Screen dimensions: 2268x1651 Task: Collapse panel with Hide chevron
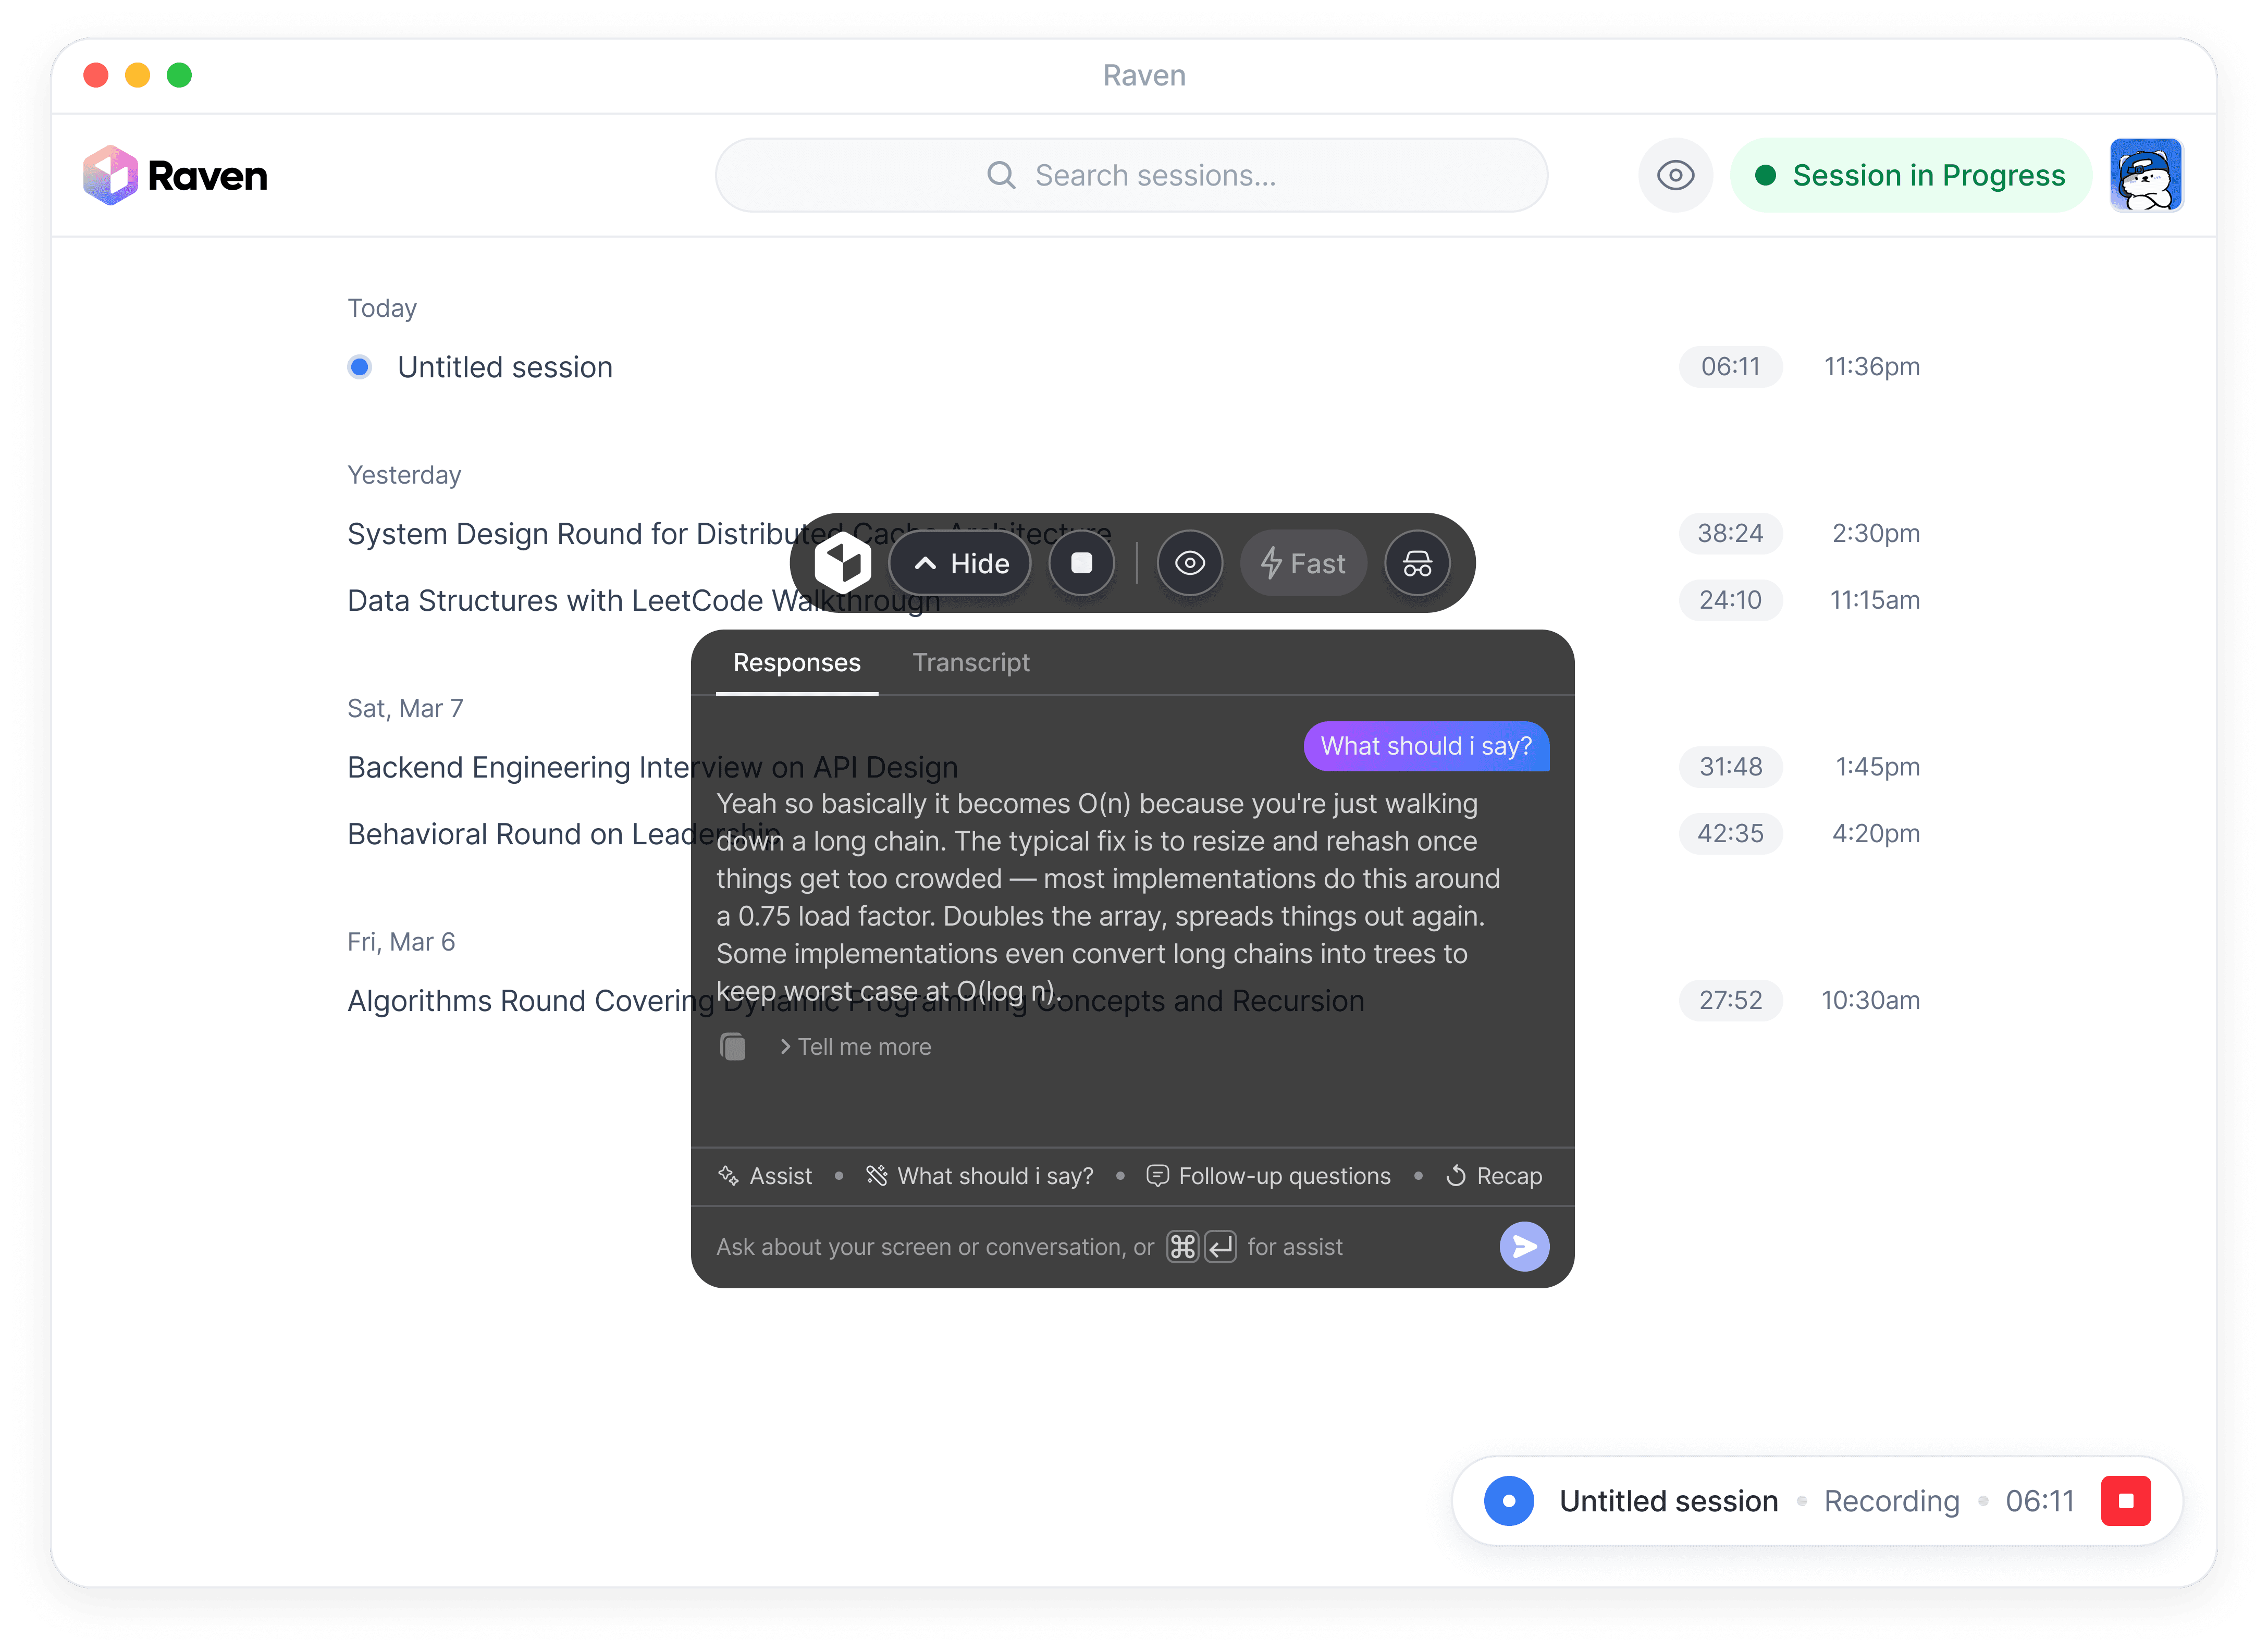point(960,563)
